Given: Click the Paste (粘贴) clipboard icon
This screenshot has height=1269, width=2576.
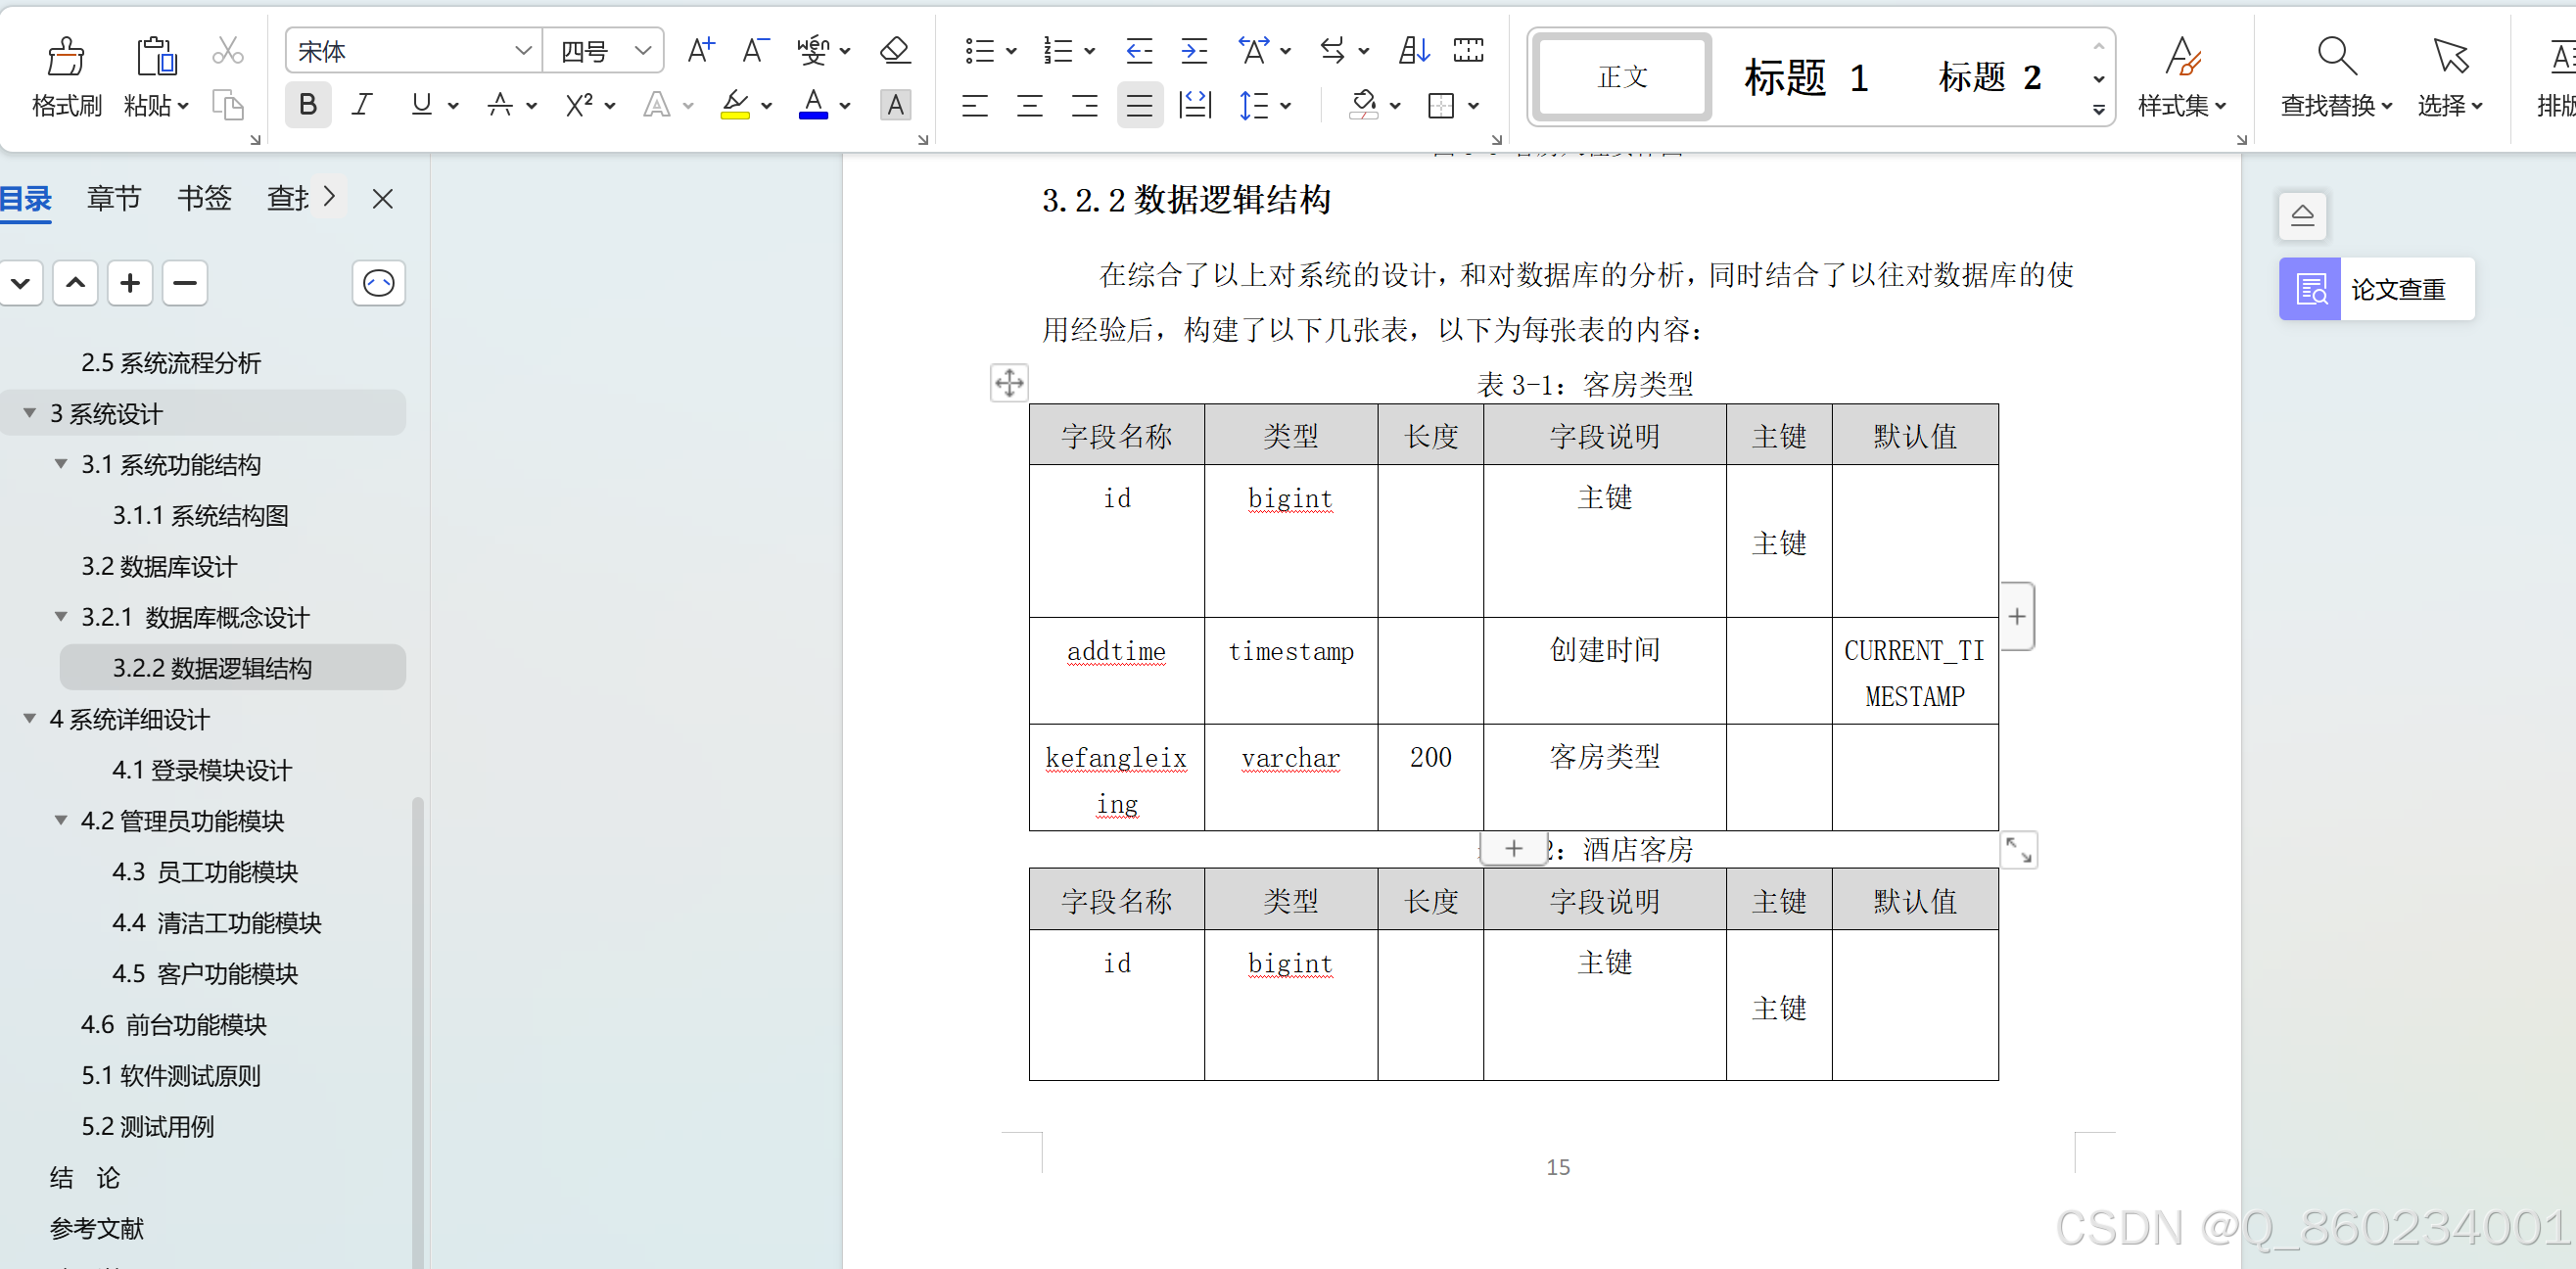Looking at the screenshot, I should pos(156,56).
